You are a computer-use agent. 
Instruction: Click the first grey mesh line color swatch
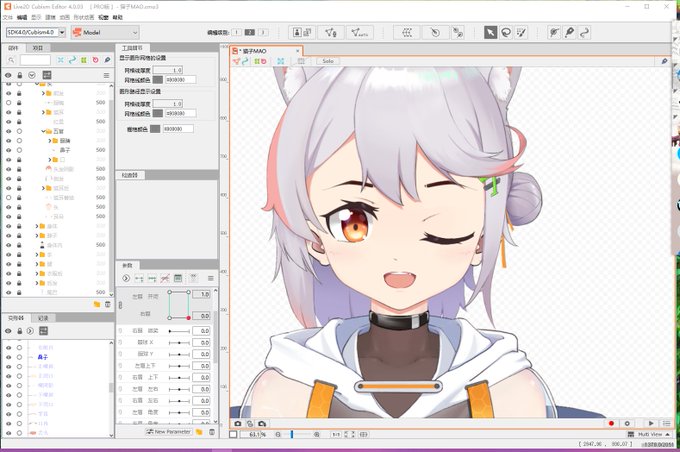(157, 80)
